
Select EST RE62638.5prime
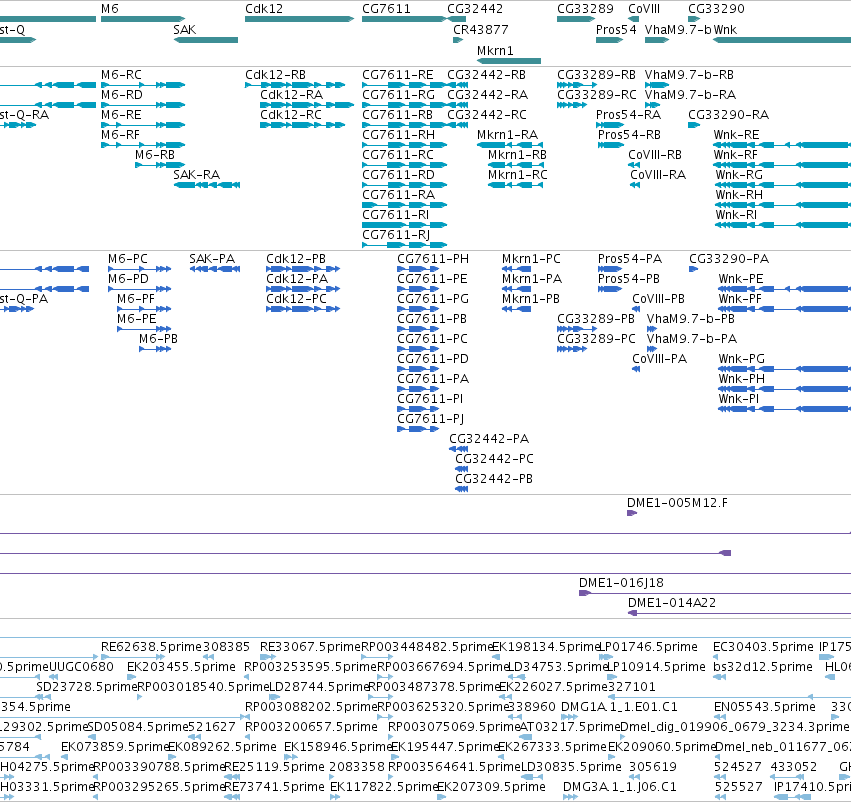click(x=151, y=647)
